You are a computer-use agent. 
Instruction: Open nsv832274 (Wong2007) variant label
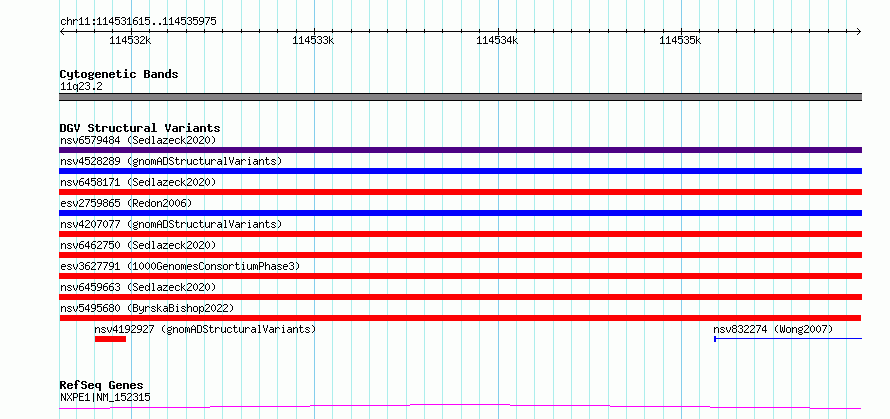[773, 329]
